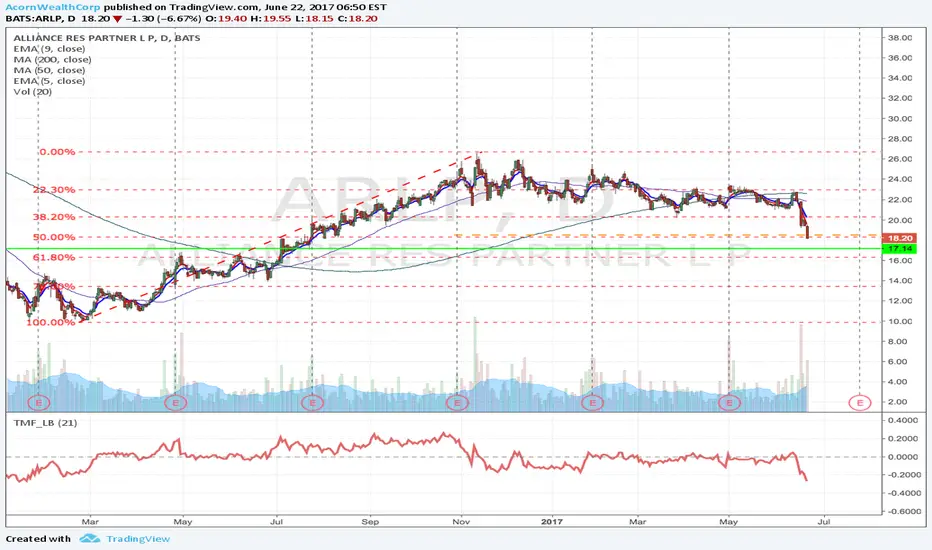Open the AcornWealthCorp author link
Image resolution: width=932 pixels, height=550 pixels.
(x=53, y=7)
